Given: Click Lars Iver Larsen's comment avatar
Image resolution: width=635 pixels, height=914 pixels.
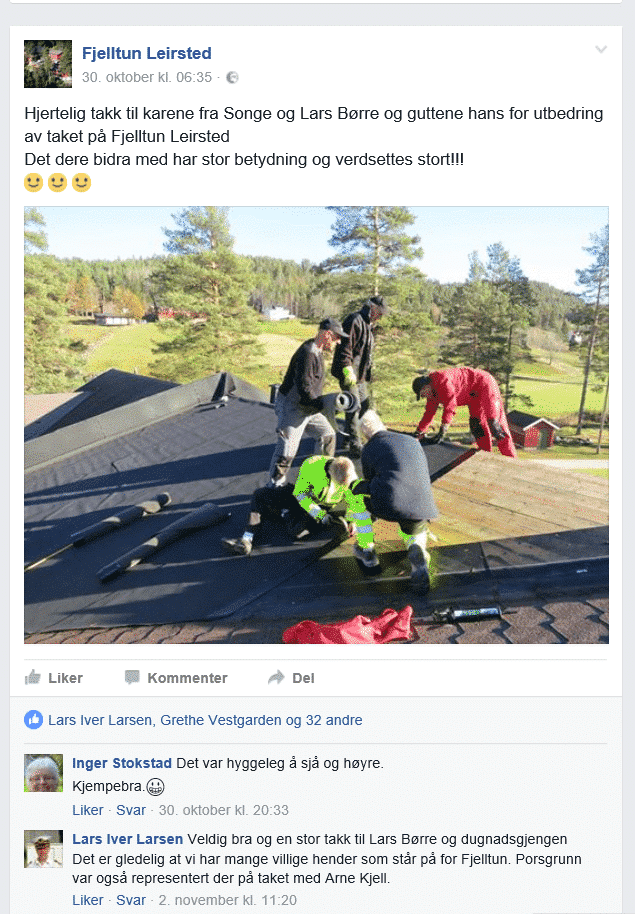Looking at the screenshot, I should [x=43, y=849].
